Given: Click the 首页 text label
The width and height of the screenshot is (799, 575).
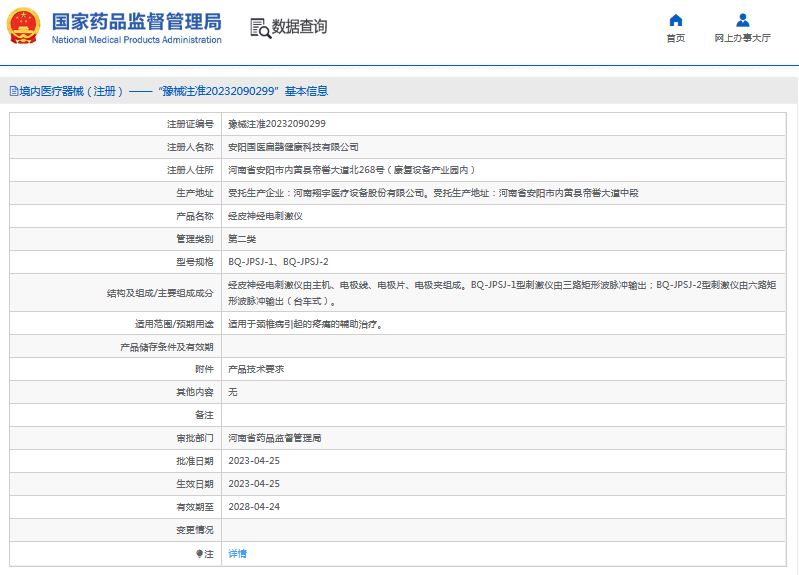Looking at the screenshot, I should [x=676, y=38].
